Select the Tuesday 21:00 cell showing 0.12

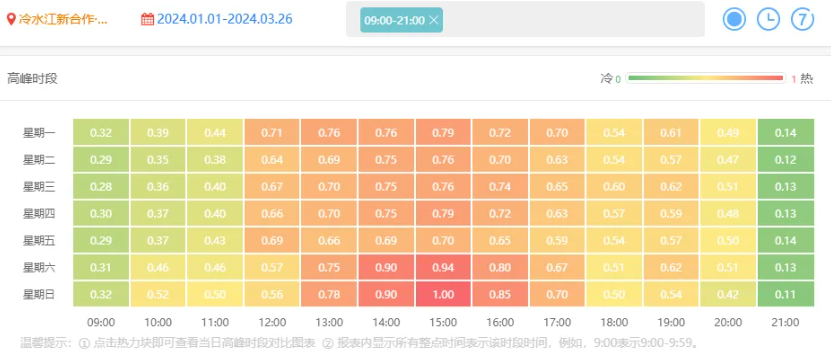(x=785, y=159)
